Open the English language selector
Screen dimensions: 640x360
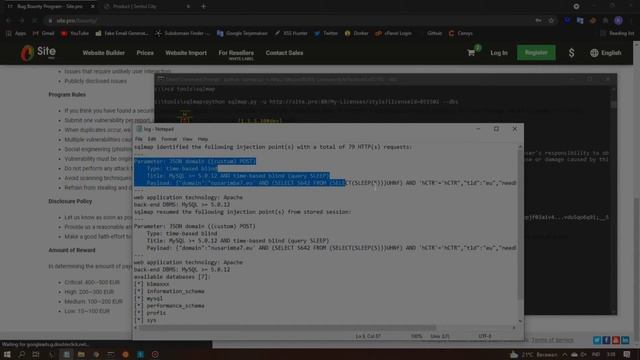(x=606, y=53)
